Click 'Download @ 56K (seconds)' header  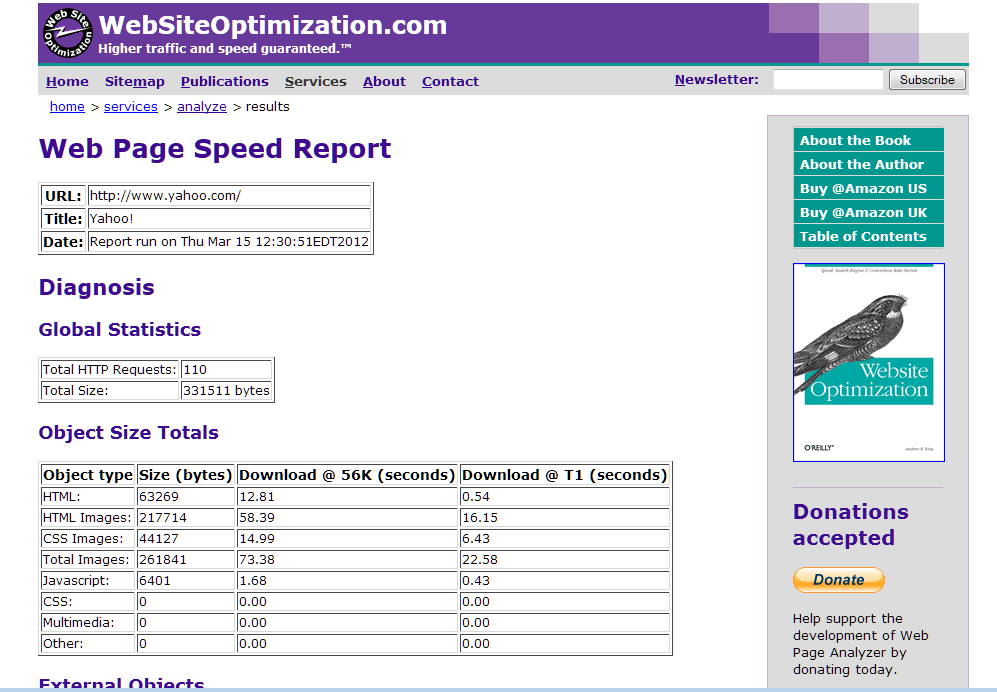point(347,474)
